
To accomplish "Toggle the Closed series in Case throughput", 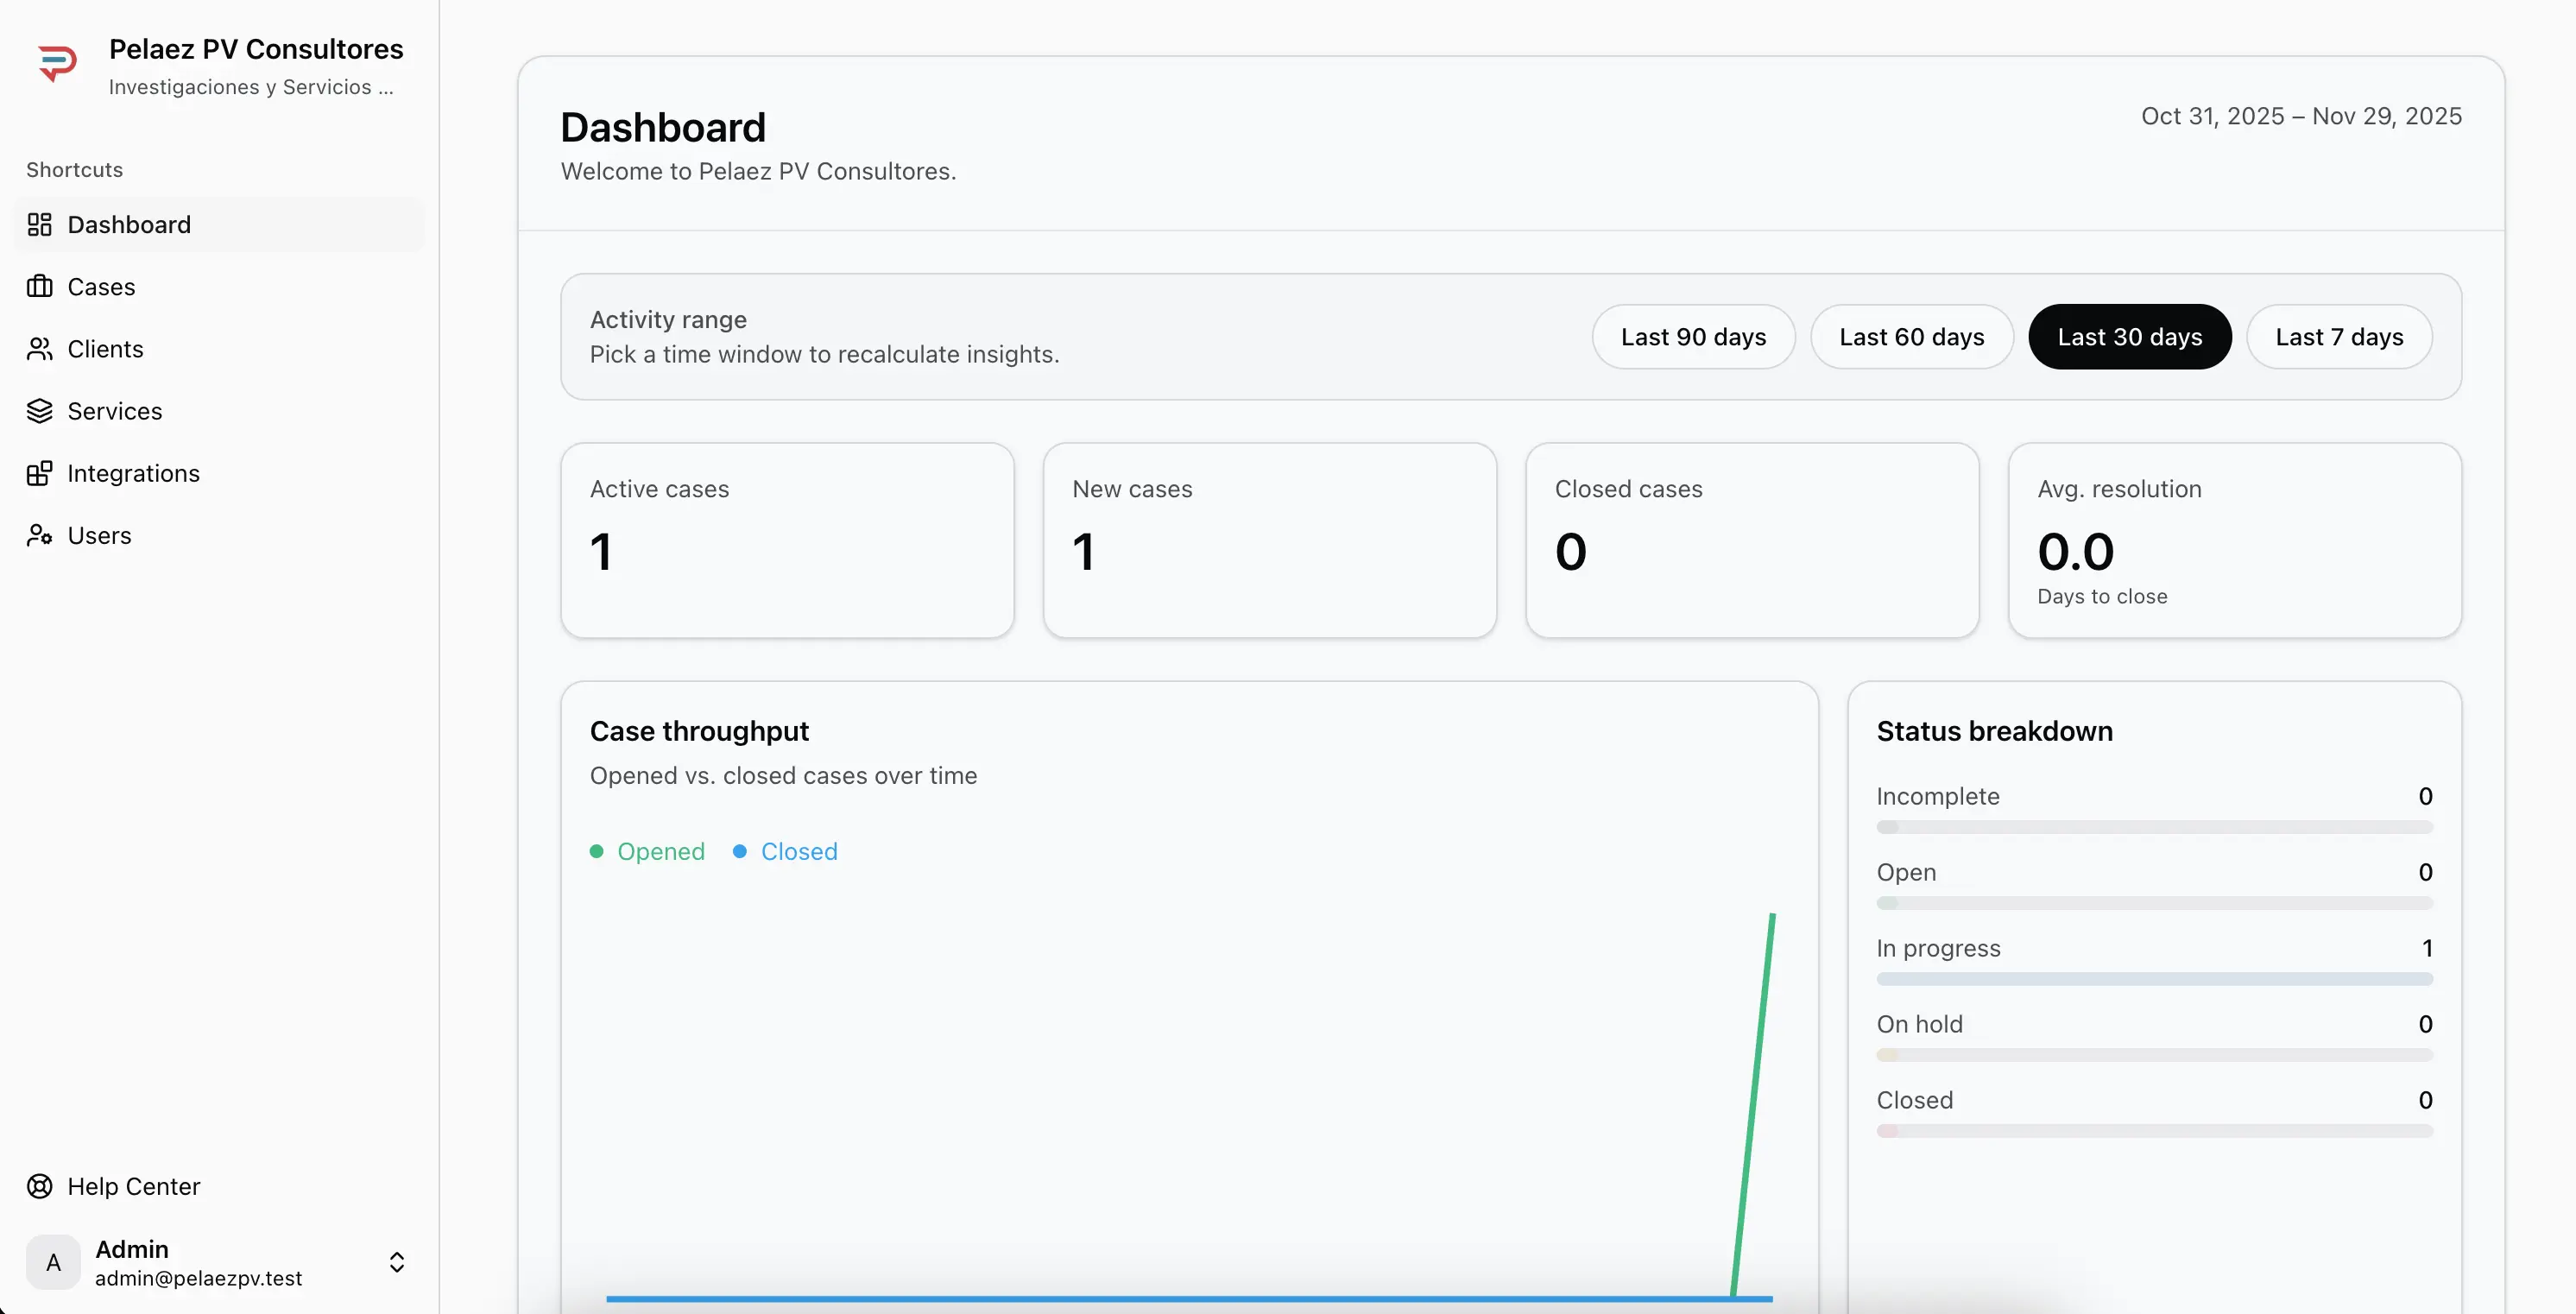I will [x=784, y=851].
